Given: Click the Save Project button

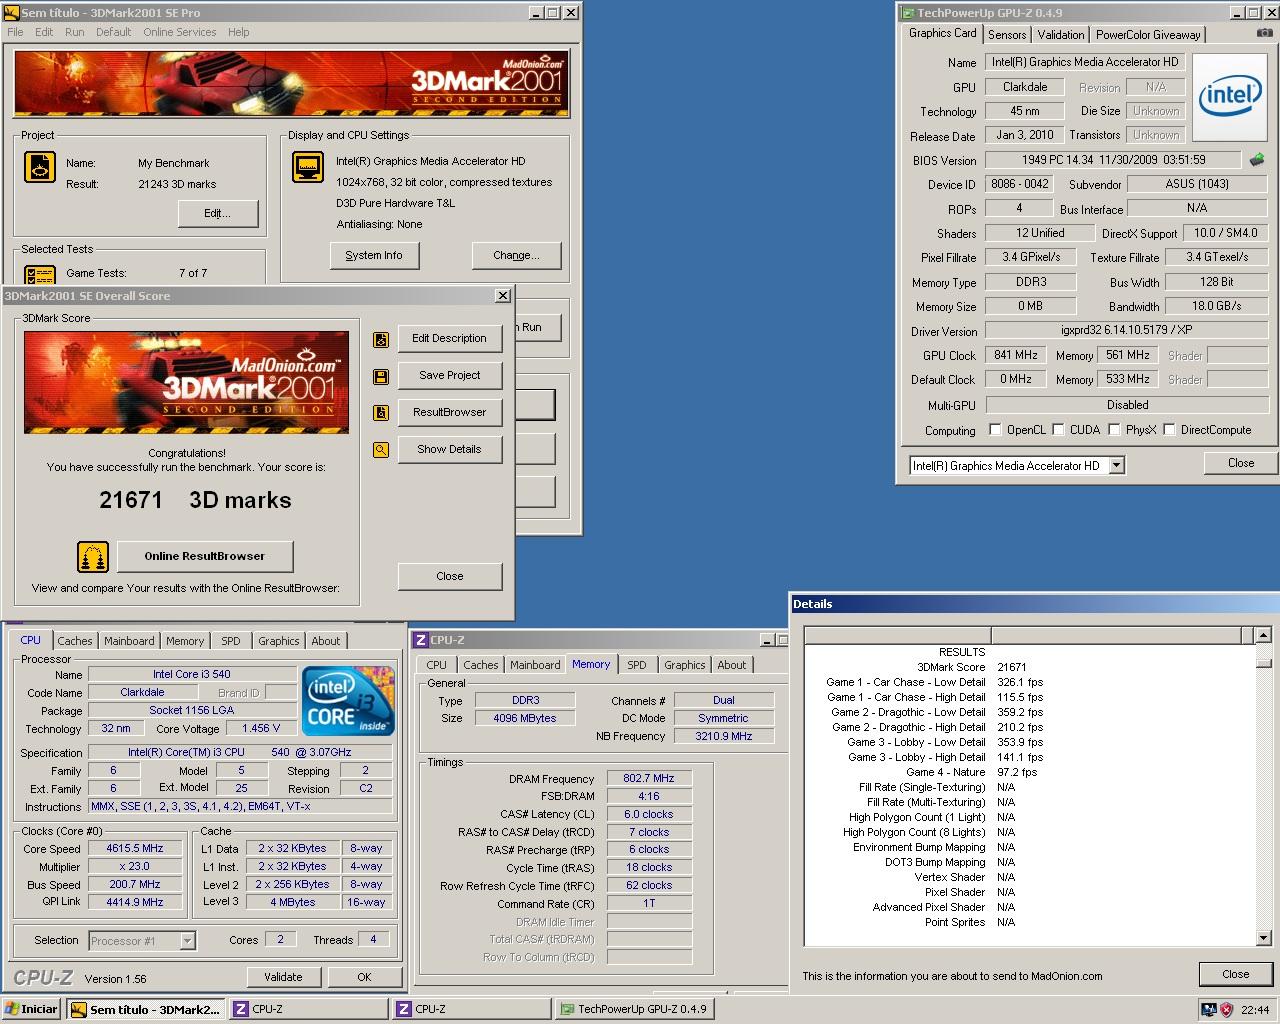Looking at the screenshot, I should (x=450, y=376).
